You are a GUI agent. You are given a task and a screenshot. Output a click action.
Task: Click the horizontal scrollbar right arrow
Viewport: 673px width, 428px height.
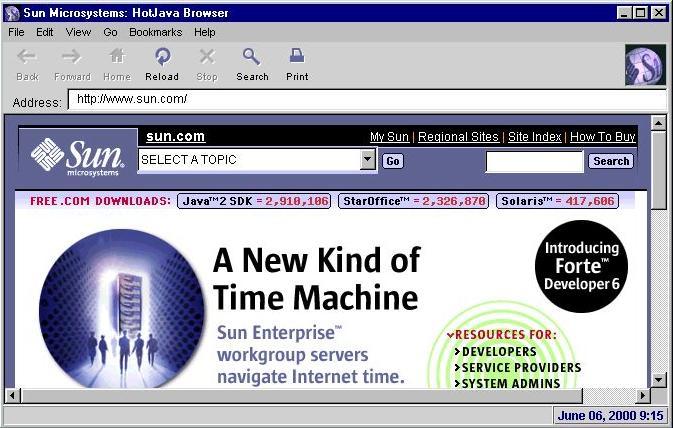click(643, 395)
